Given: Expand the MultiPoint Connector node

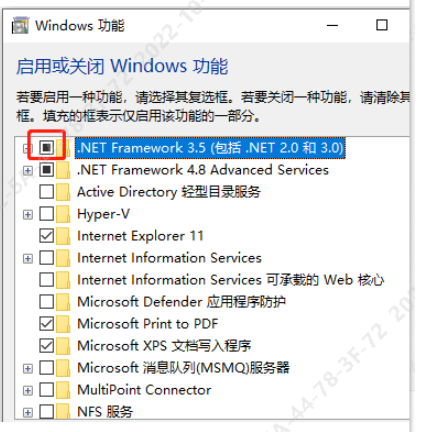Looking at the screenshot, I should coord(28,390).
